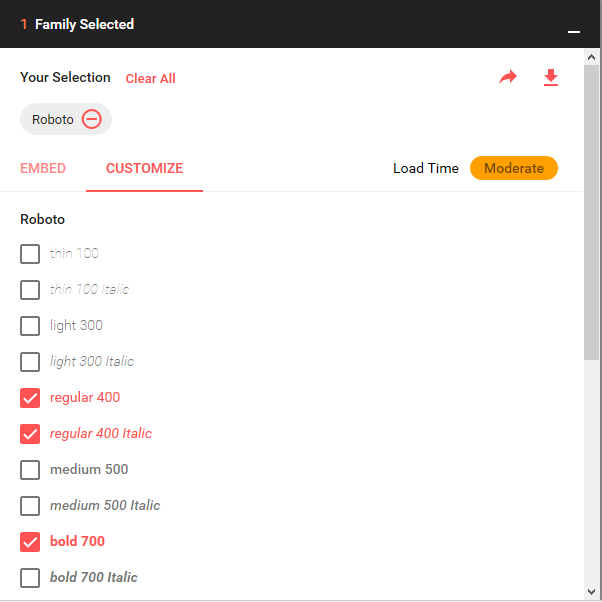Select the CUSTOMIZE tab
Screen dimensions: 602x602
click(144, 168)
